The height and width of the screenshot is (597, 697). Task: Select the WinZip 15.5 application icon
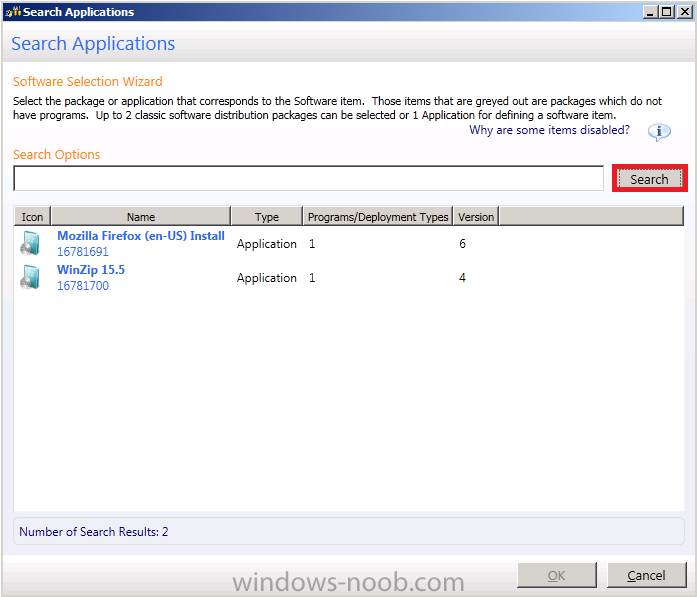point(30,277)
